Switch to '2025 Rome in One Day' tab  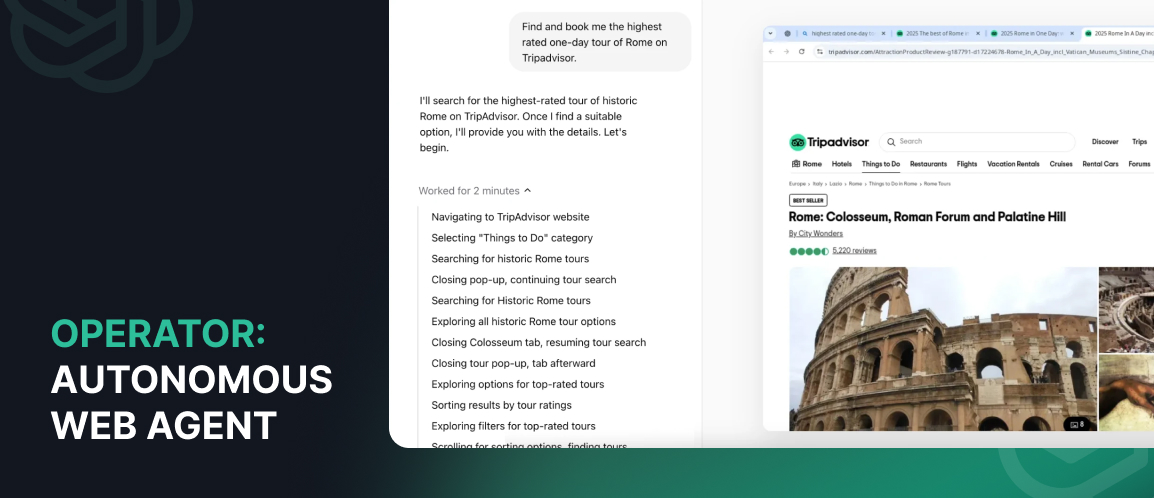(x=1032, y=33)
